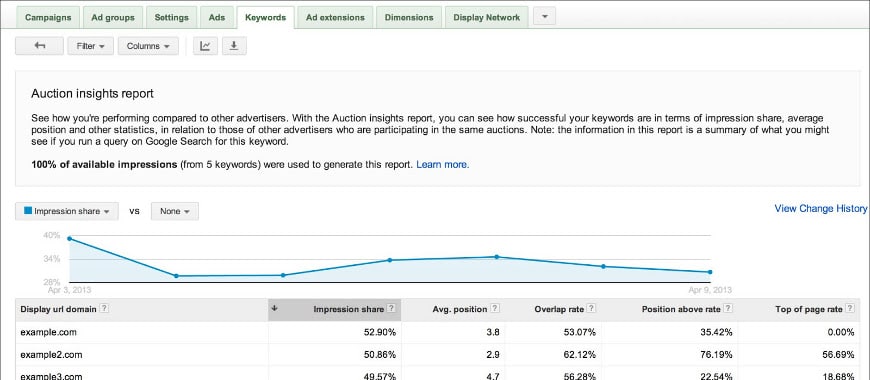Open help icon next to Impression share header
The height and width of the screenshot is (380, 870).
coord(392,309)
